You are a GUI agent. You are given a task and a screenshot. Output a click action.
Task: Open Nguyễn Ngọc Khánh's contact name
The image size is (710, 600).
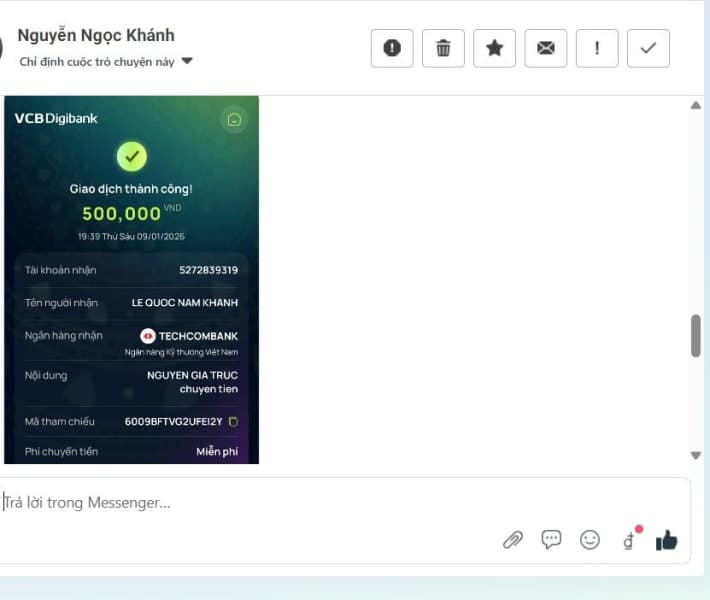(x=96, y=35)
